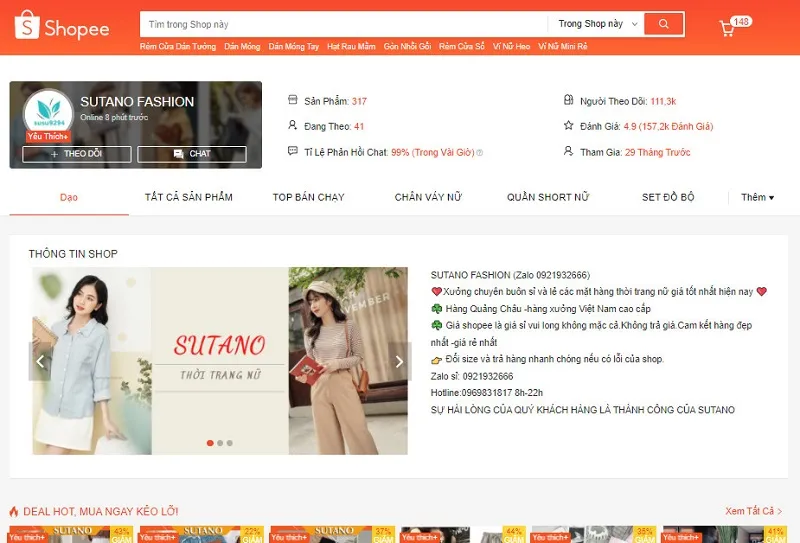Open the deal product with 44% GIẢM tag

463,534
